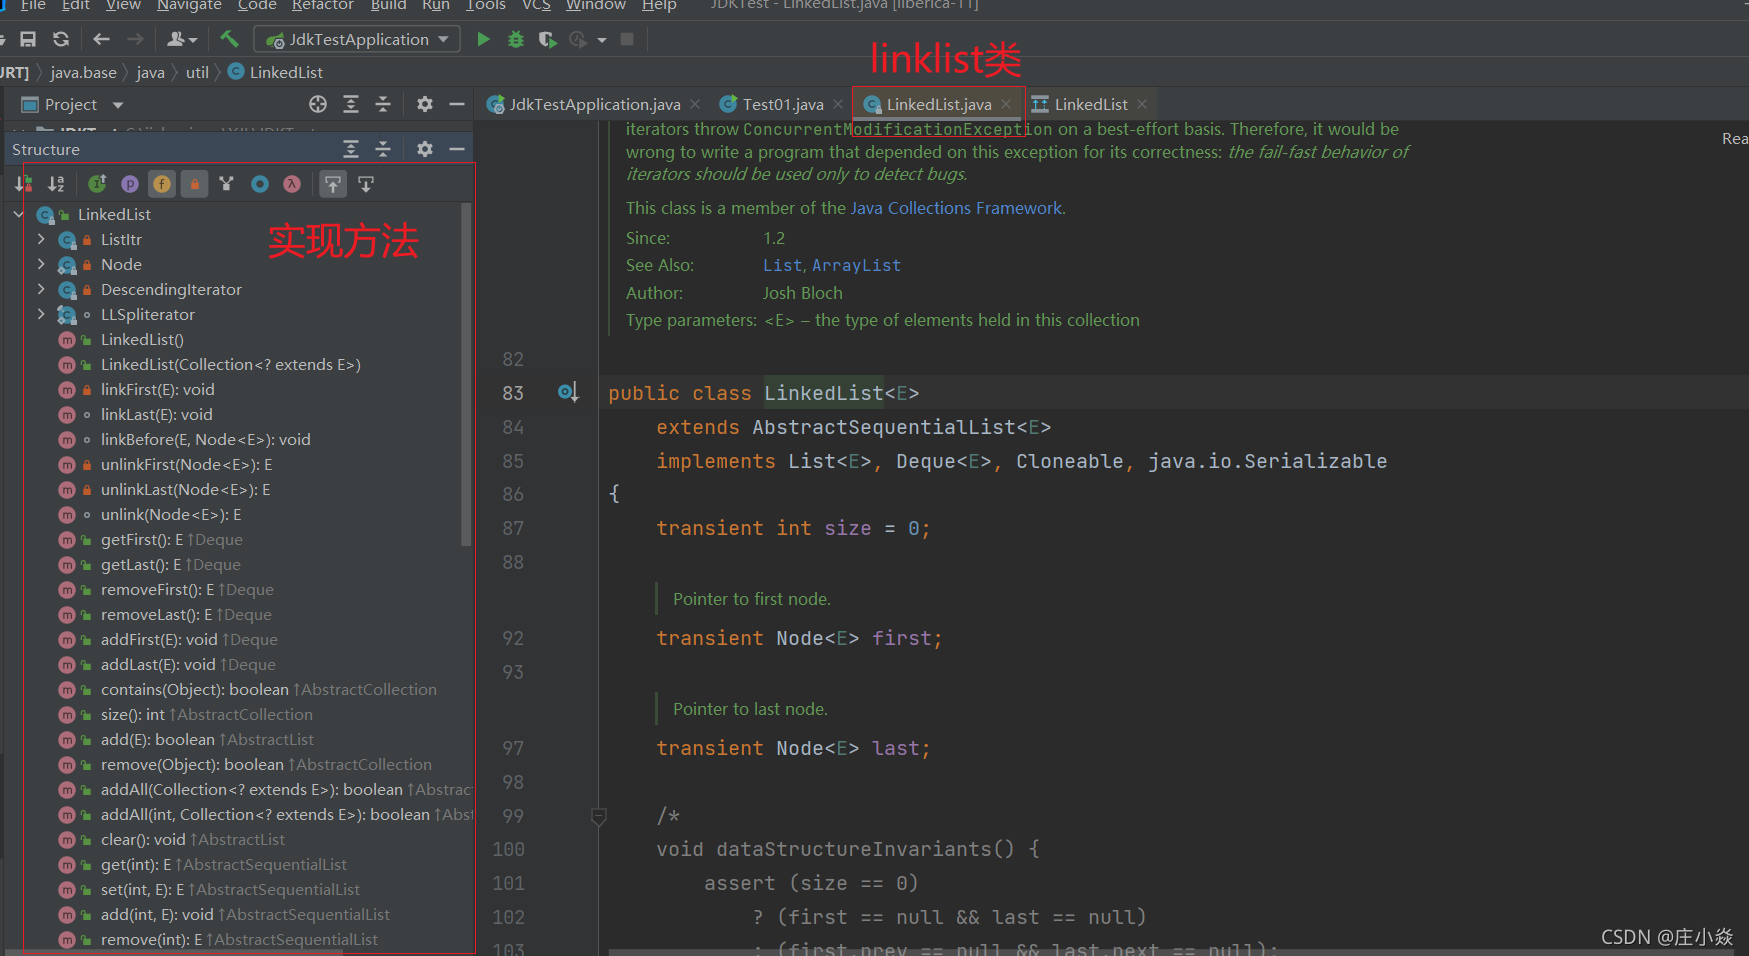
Task: Open the user/code-with-me dropdown in toolbar
Action: [182, 39]
